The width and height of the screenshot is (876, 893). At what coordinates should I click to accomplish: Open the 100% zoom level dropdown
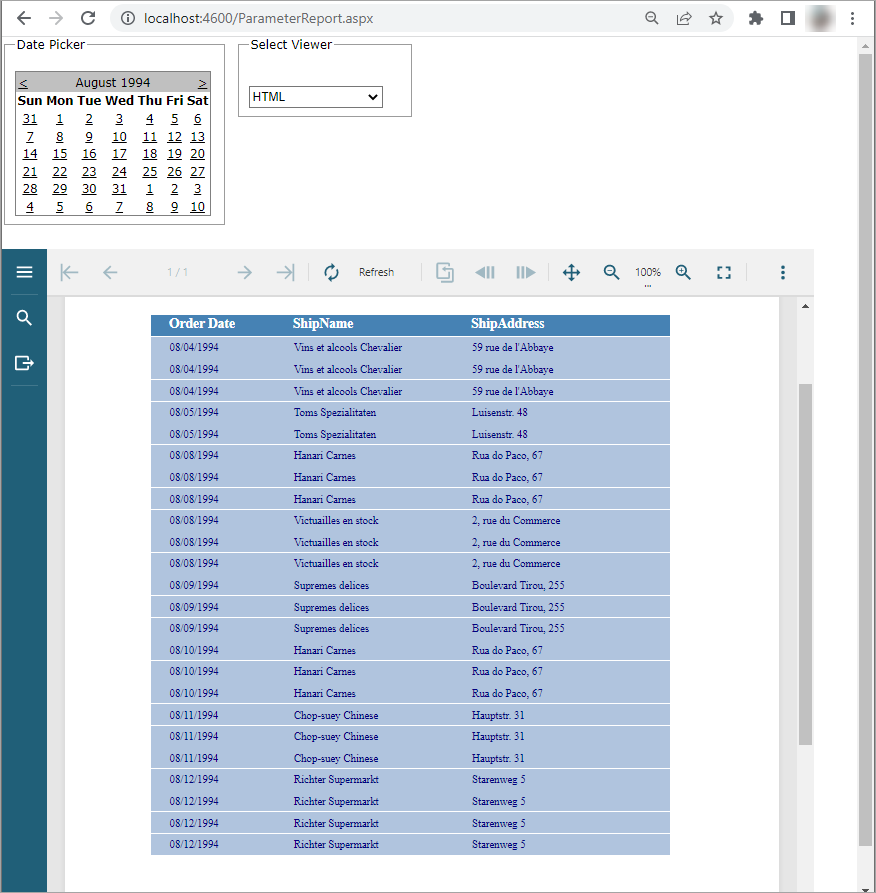(x=648, y=273)
